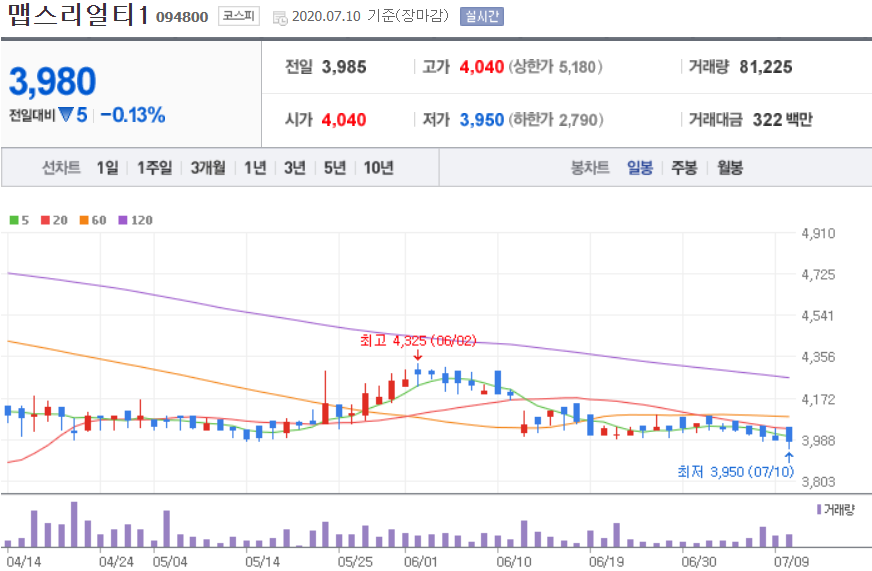
Task: Switch to 일봉 daily candle chart
Action: pos(640,167)
